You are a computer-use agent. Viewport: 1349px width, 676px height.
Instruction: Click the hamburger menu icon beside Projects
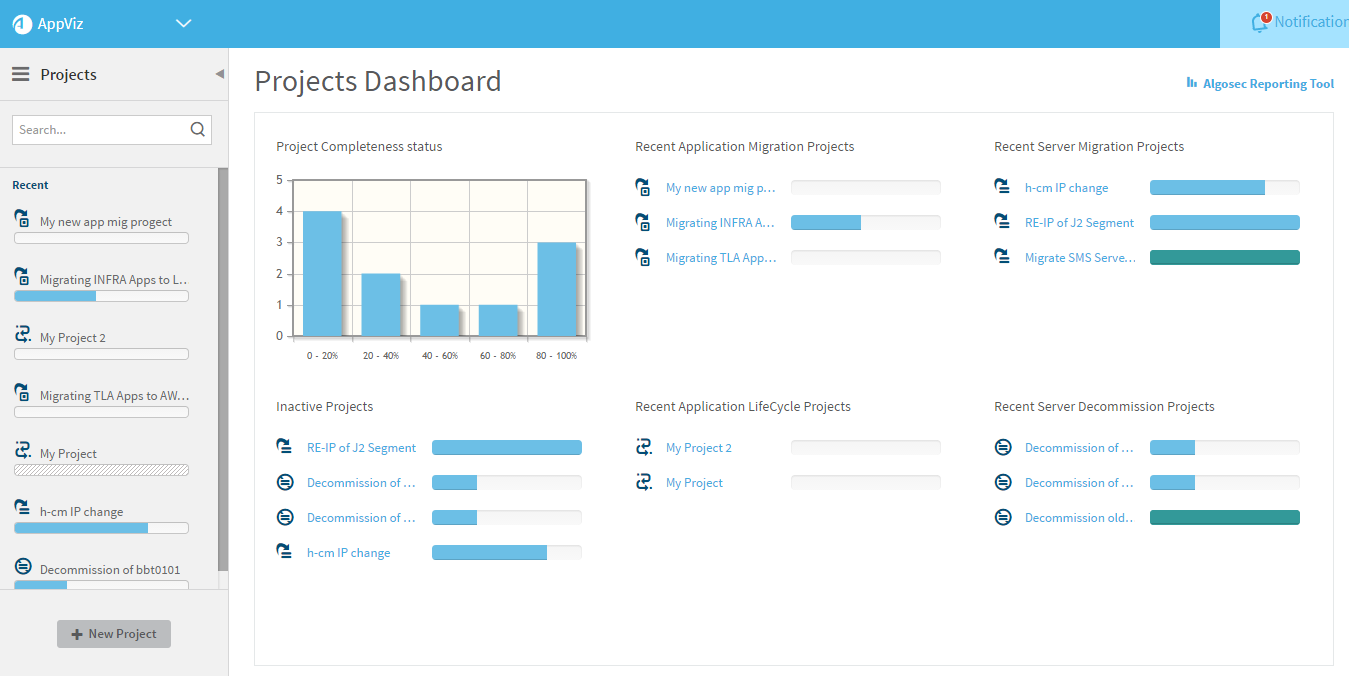coord(20,74)
